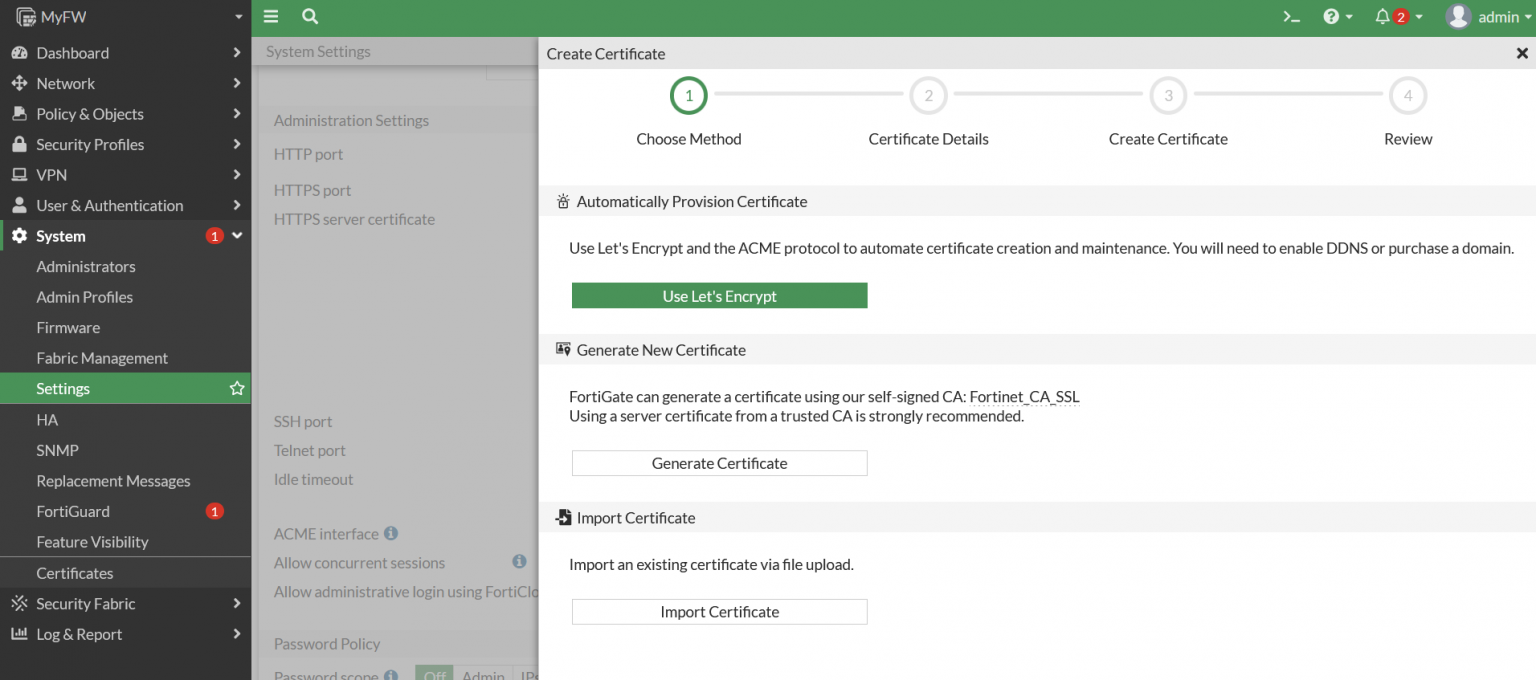
Task: Click the Allow concurrent sessions info icon
Action: click(x=519, y=562)
